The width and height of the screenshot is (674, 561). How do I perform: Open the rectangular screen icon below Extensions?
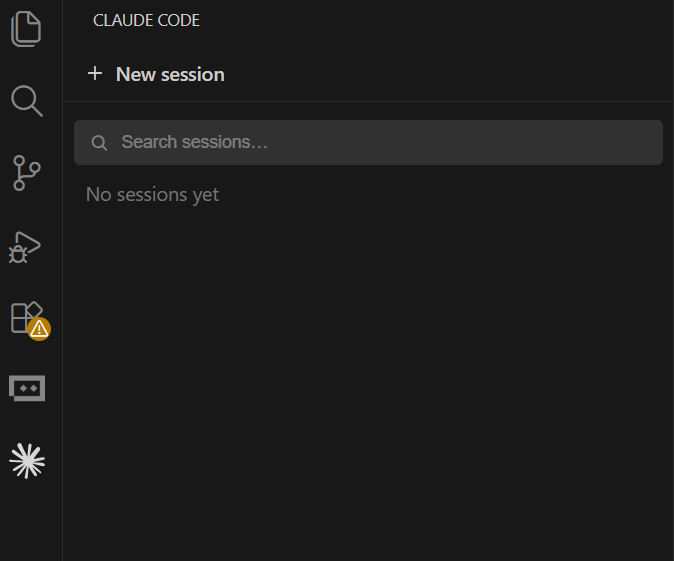(27, 388)
